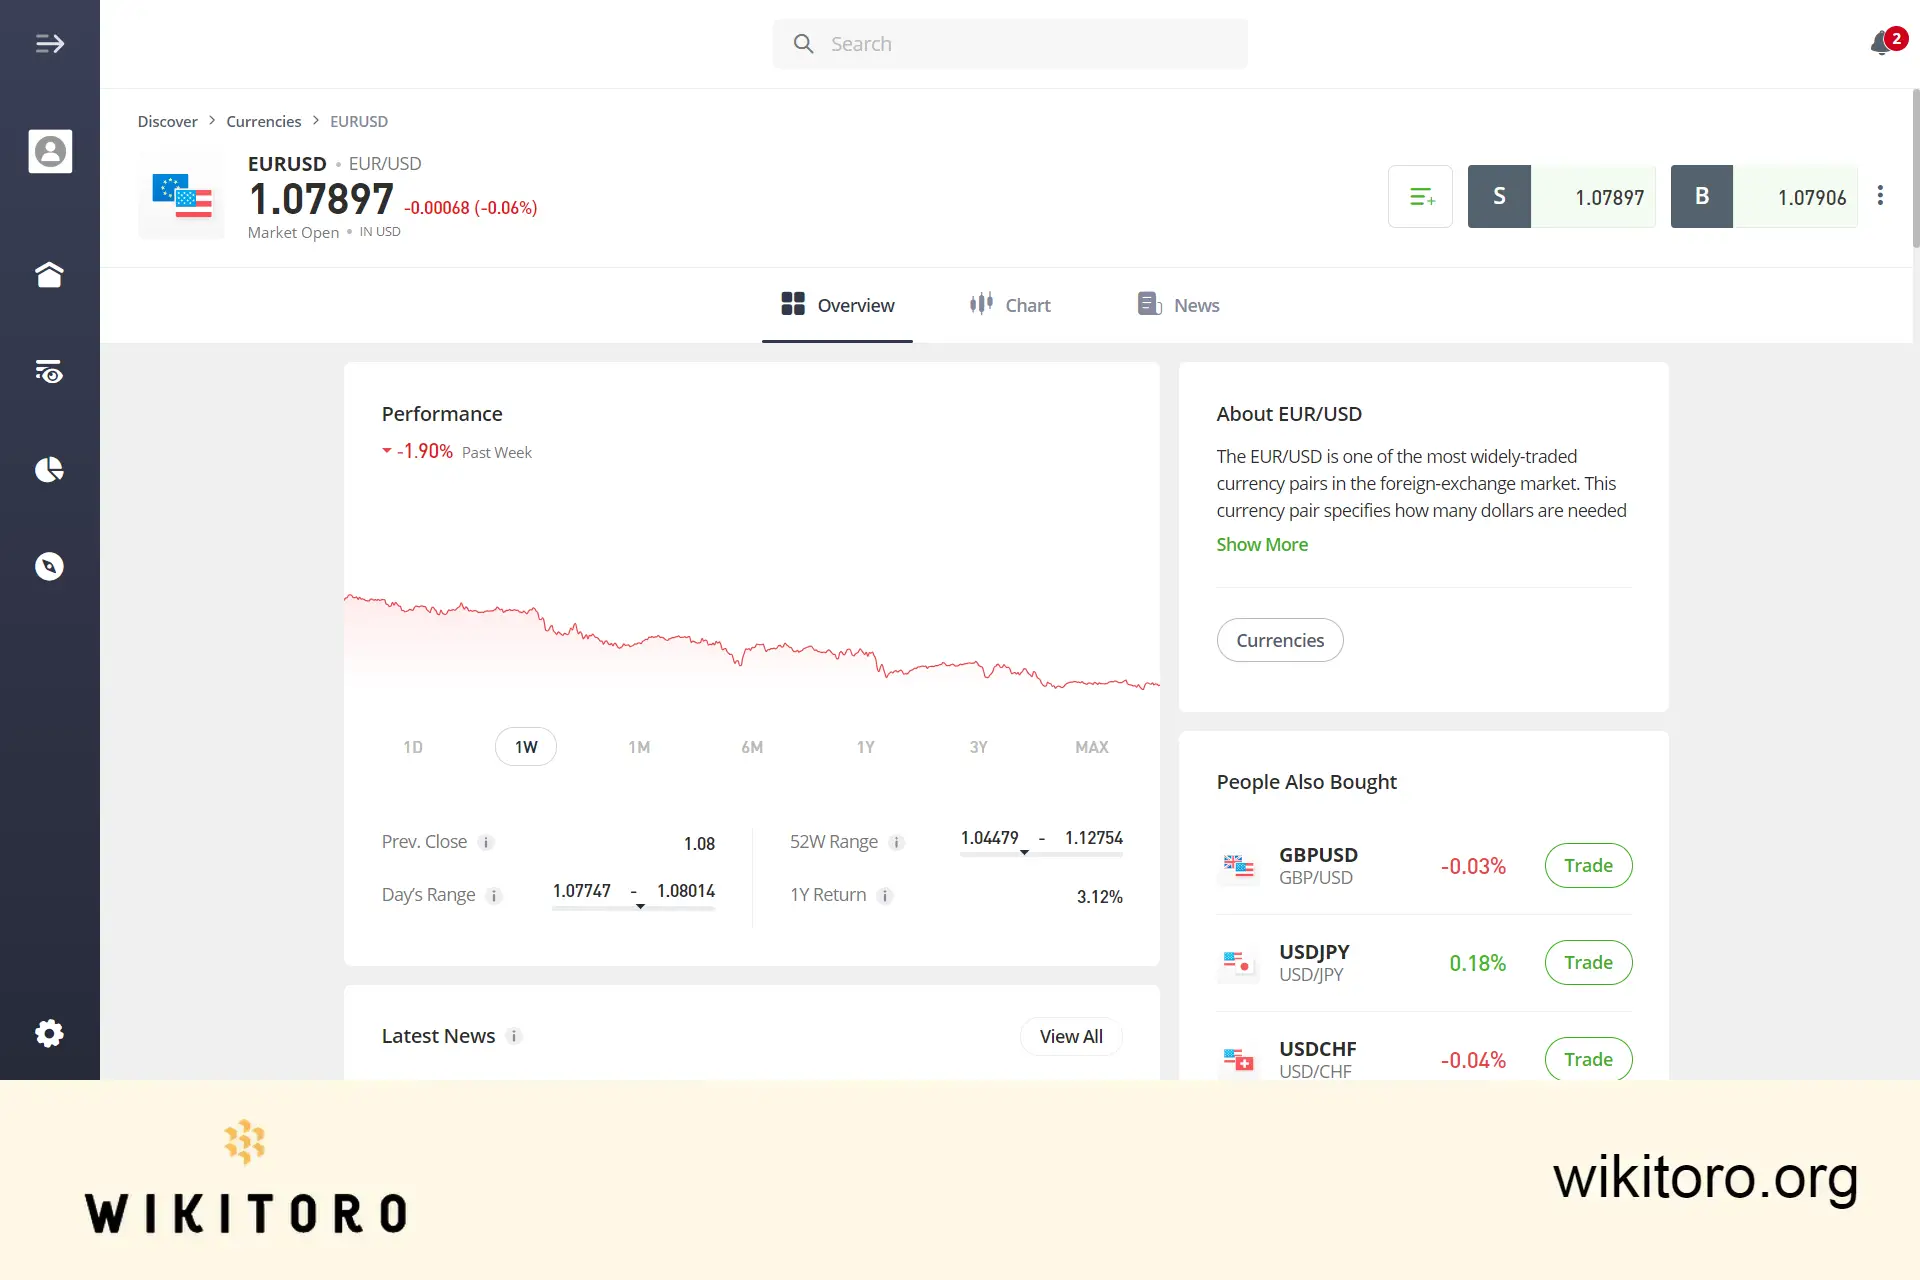The image size is (1920, 1280).
Task: Click Trade button for GBPUSD
Action: click(1587, 864)
